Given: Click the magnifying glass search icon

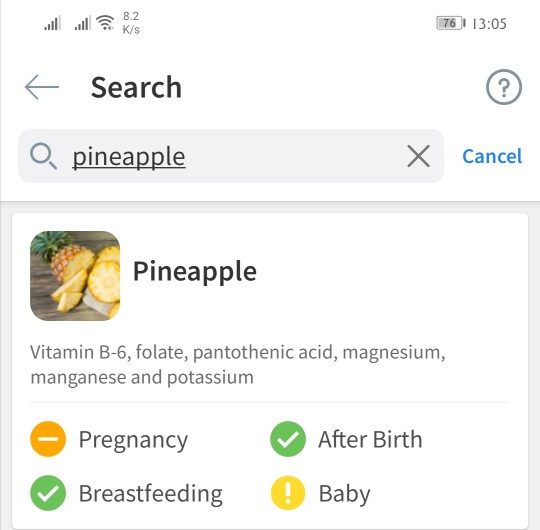Looking at the screenshot, I should coord(43,156).
